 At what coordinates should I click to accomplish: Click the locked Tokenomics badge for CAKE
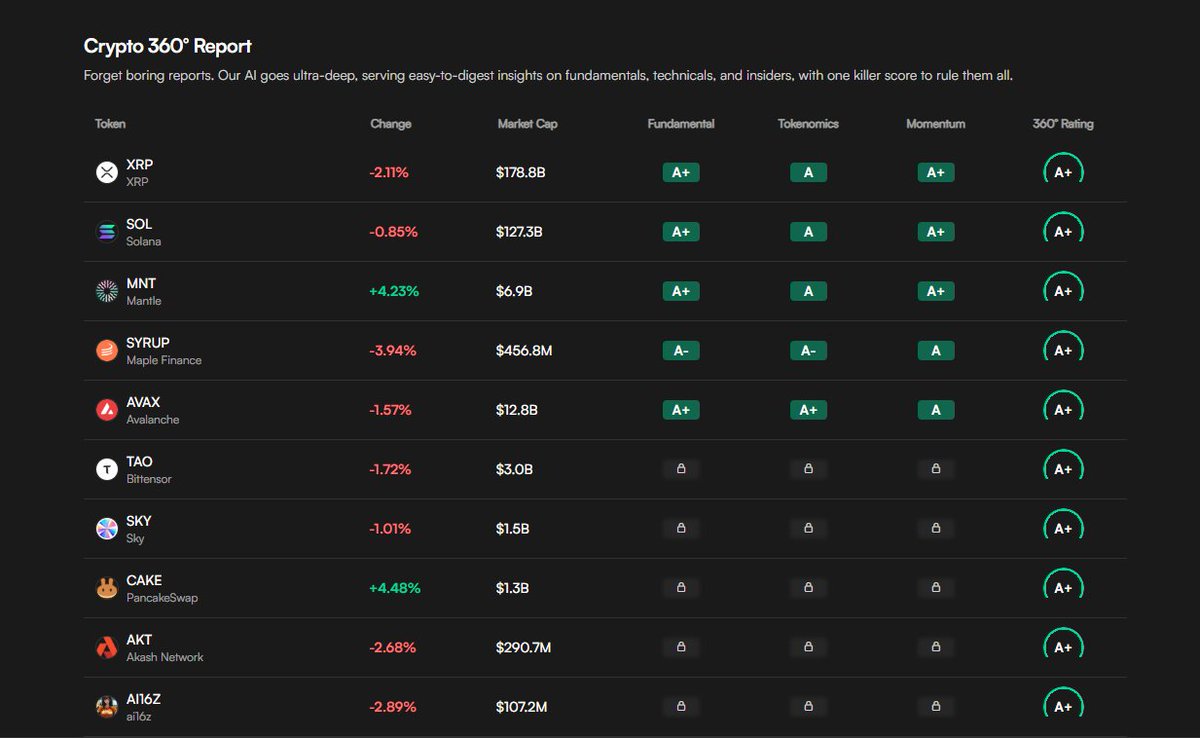[808, 588]
